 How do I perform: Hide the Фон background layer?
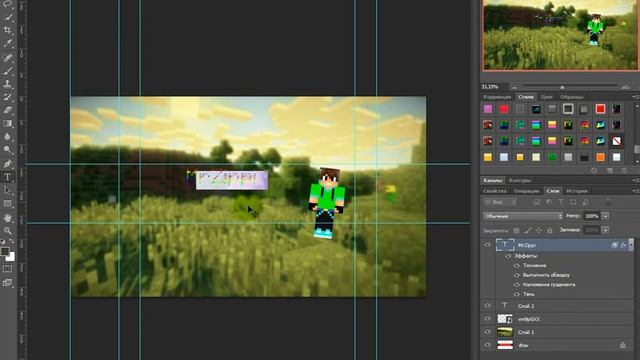487,345
